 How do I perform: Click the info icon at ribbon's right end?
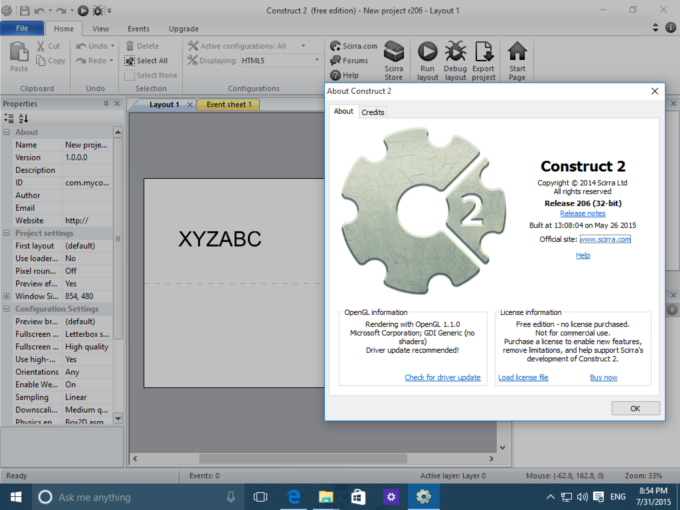coord(670,28)
